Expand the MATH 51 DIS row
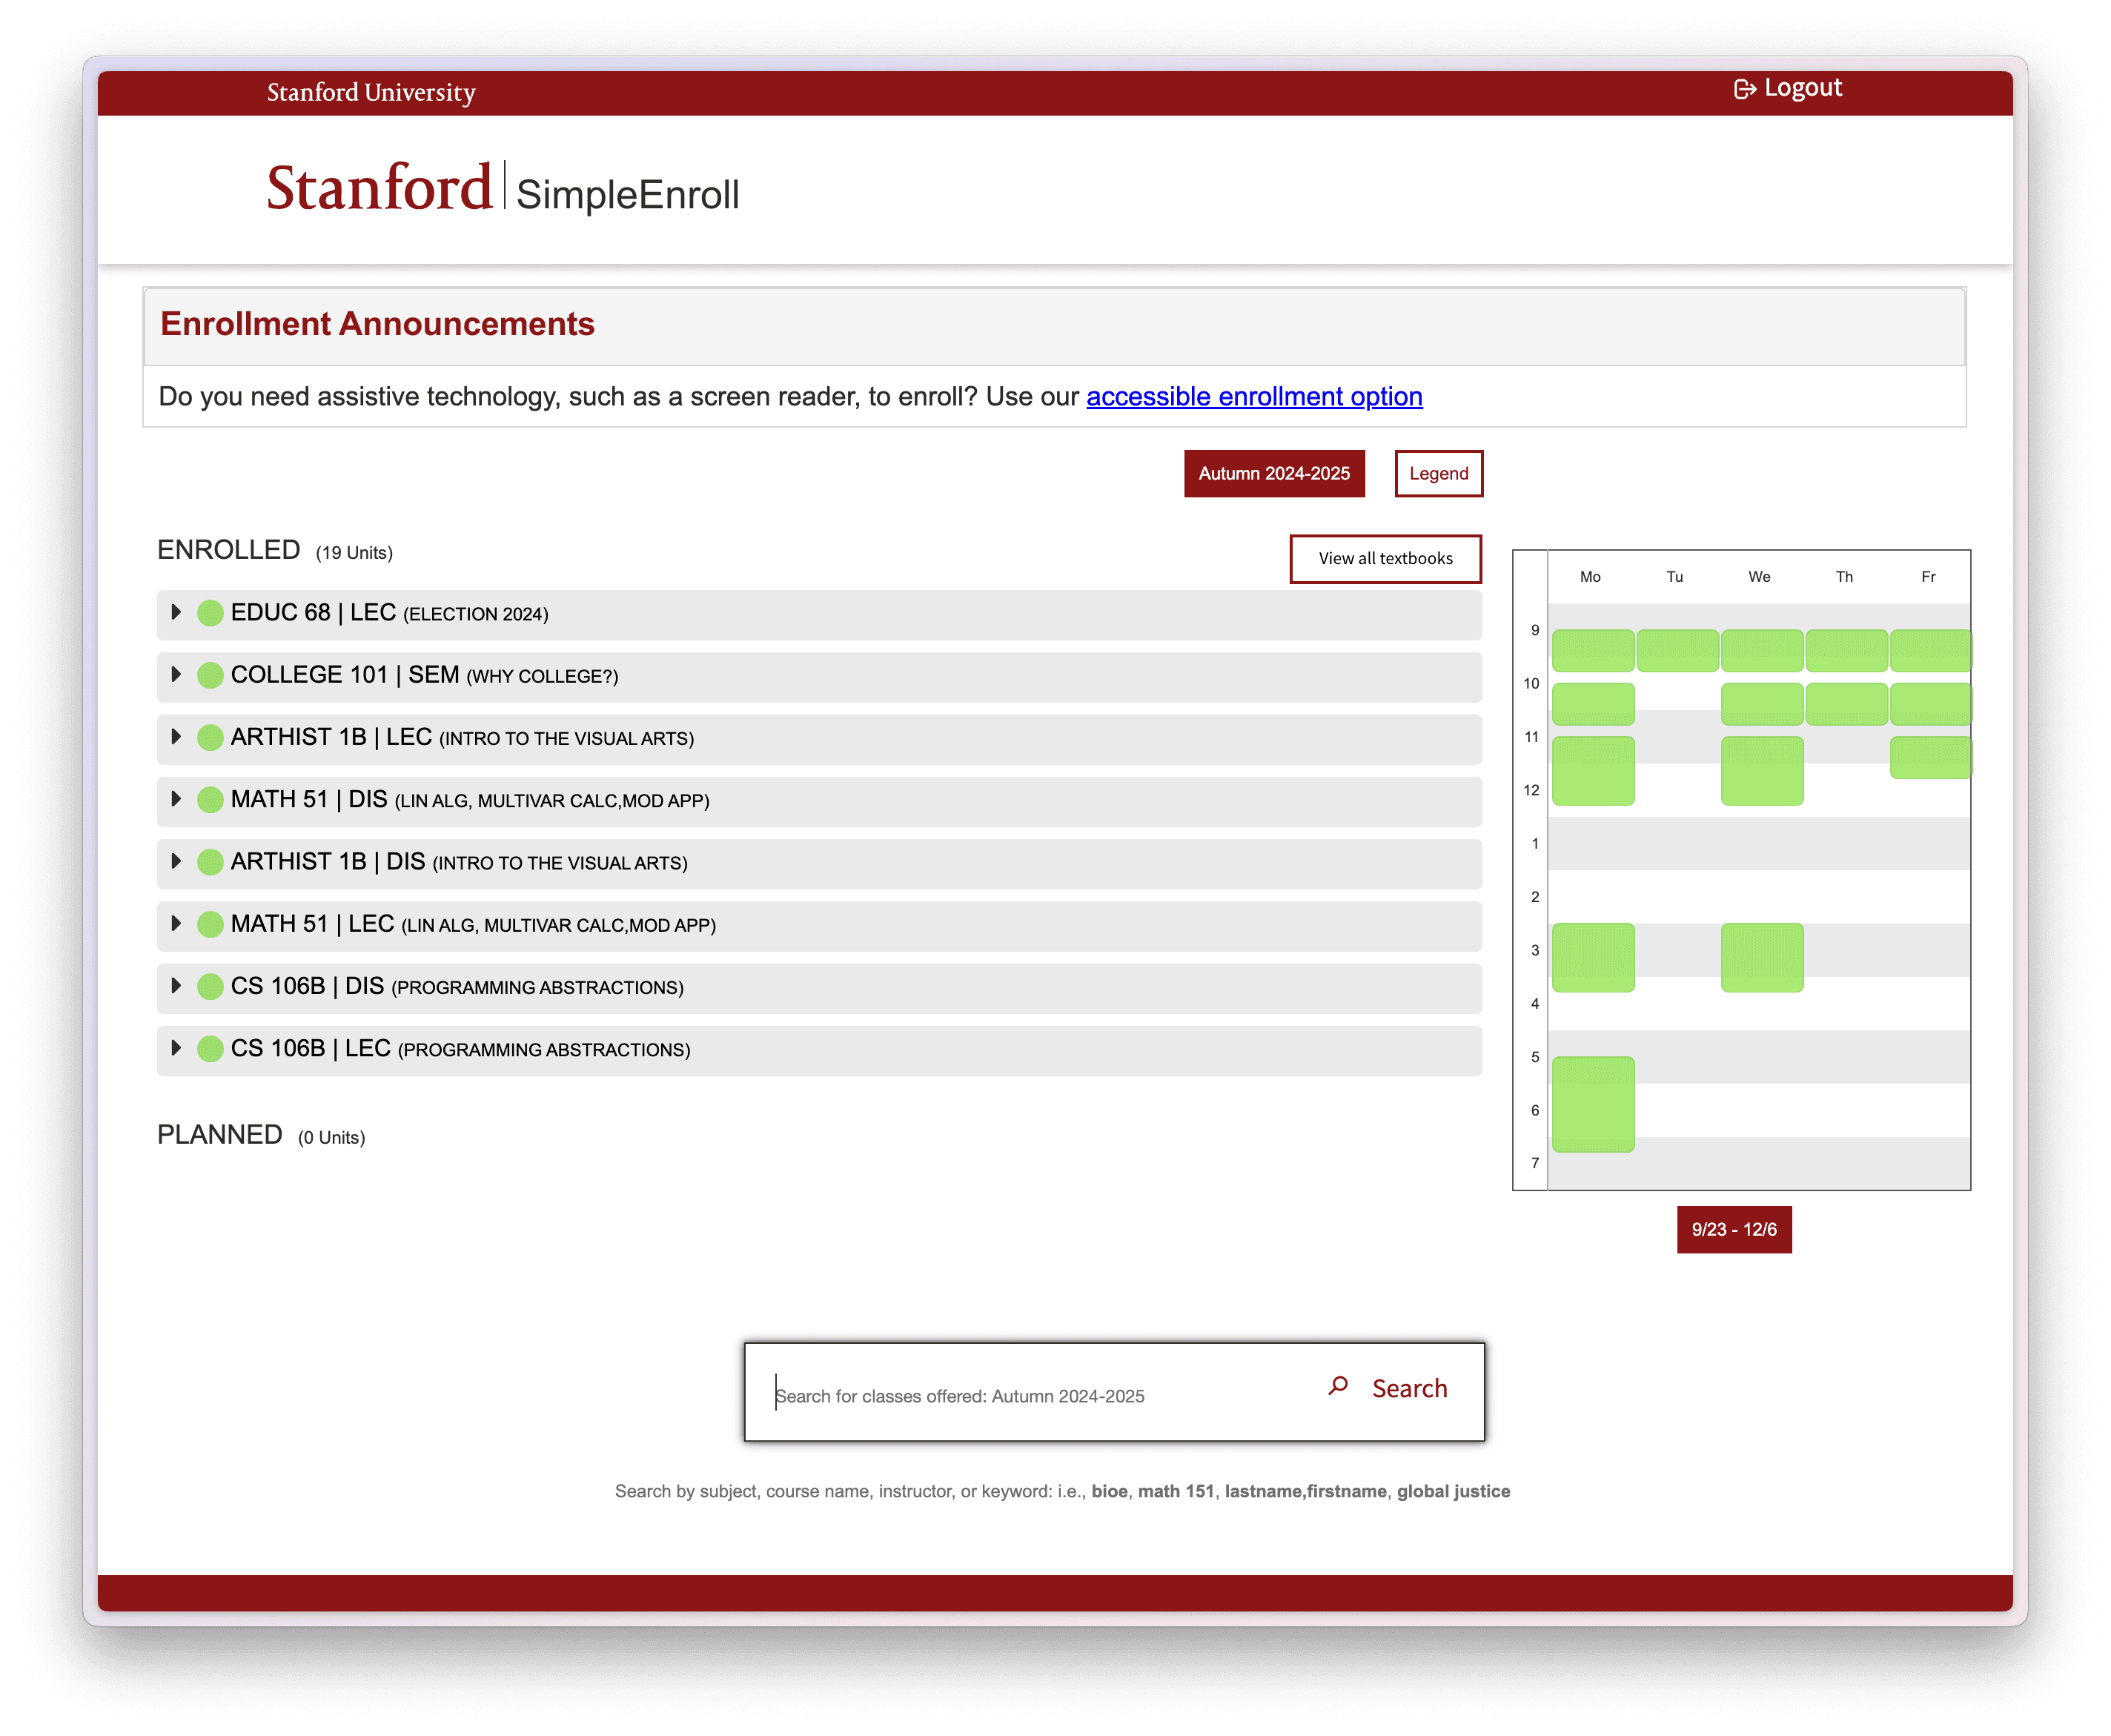This screenshot has height=1736, width=2111. pyautogui.click(x=176, y=799)
